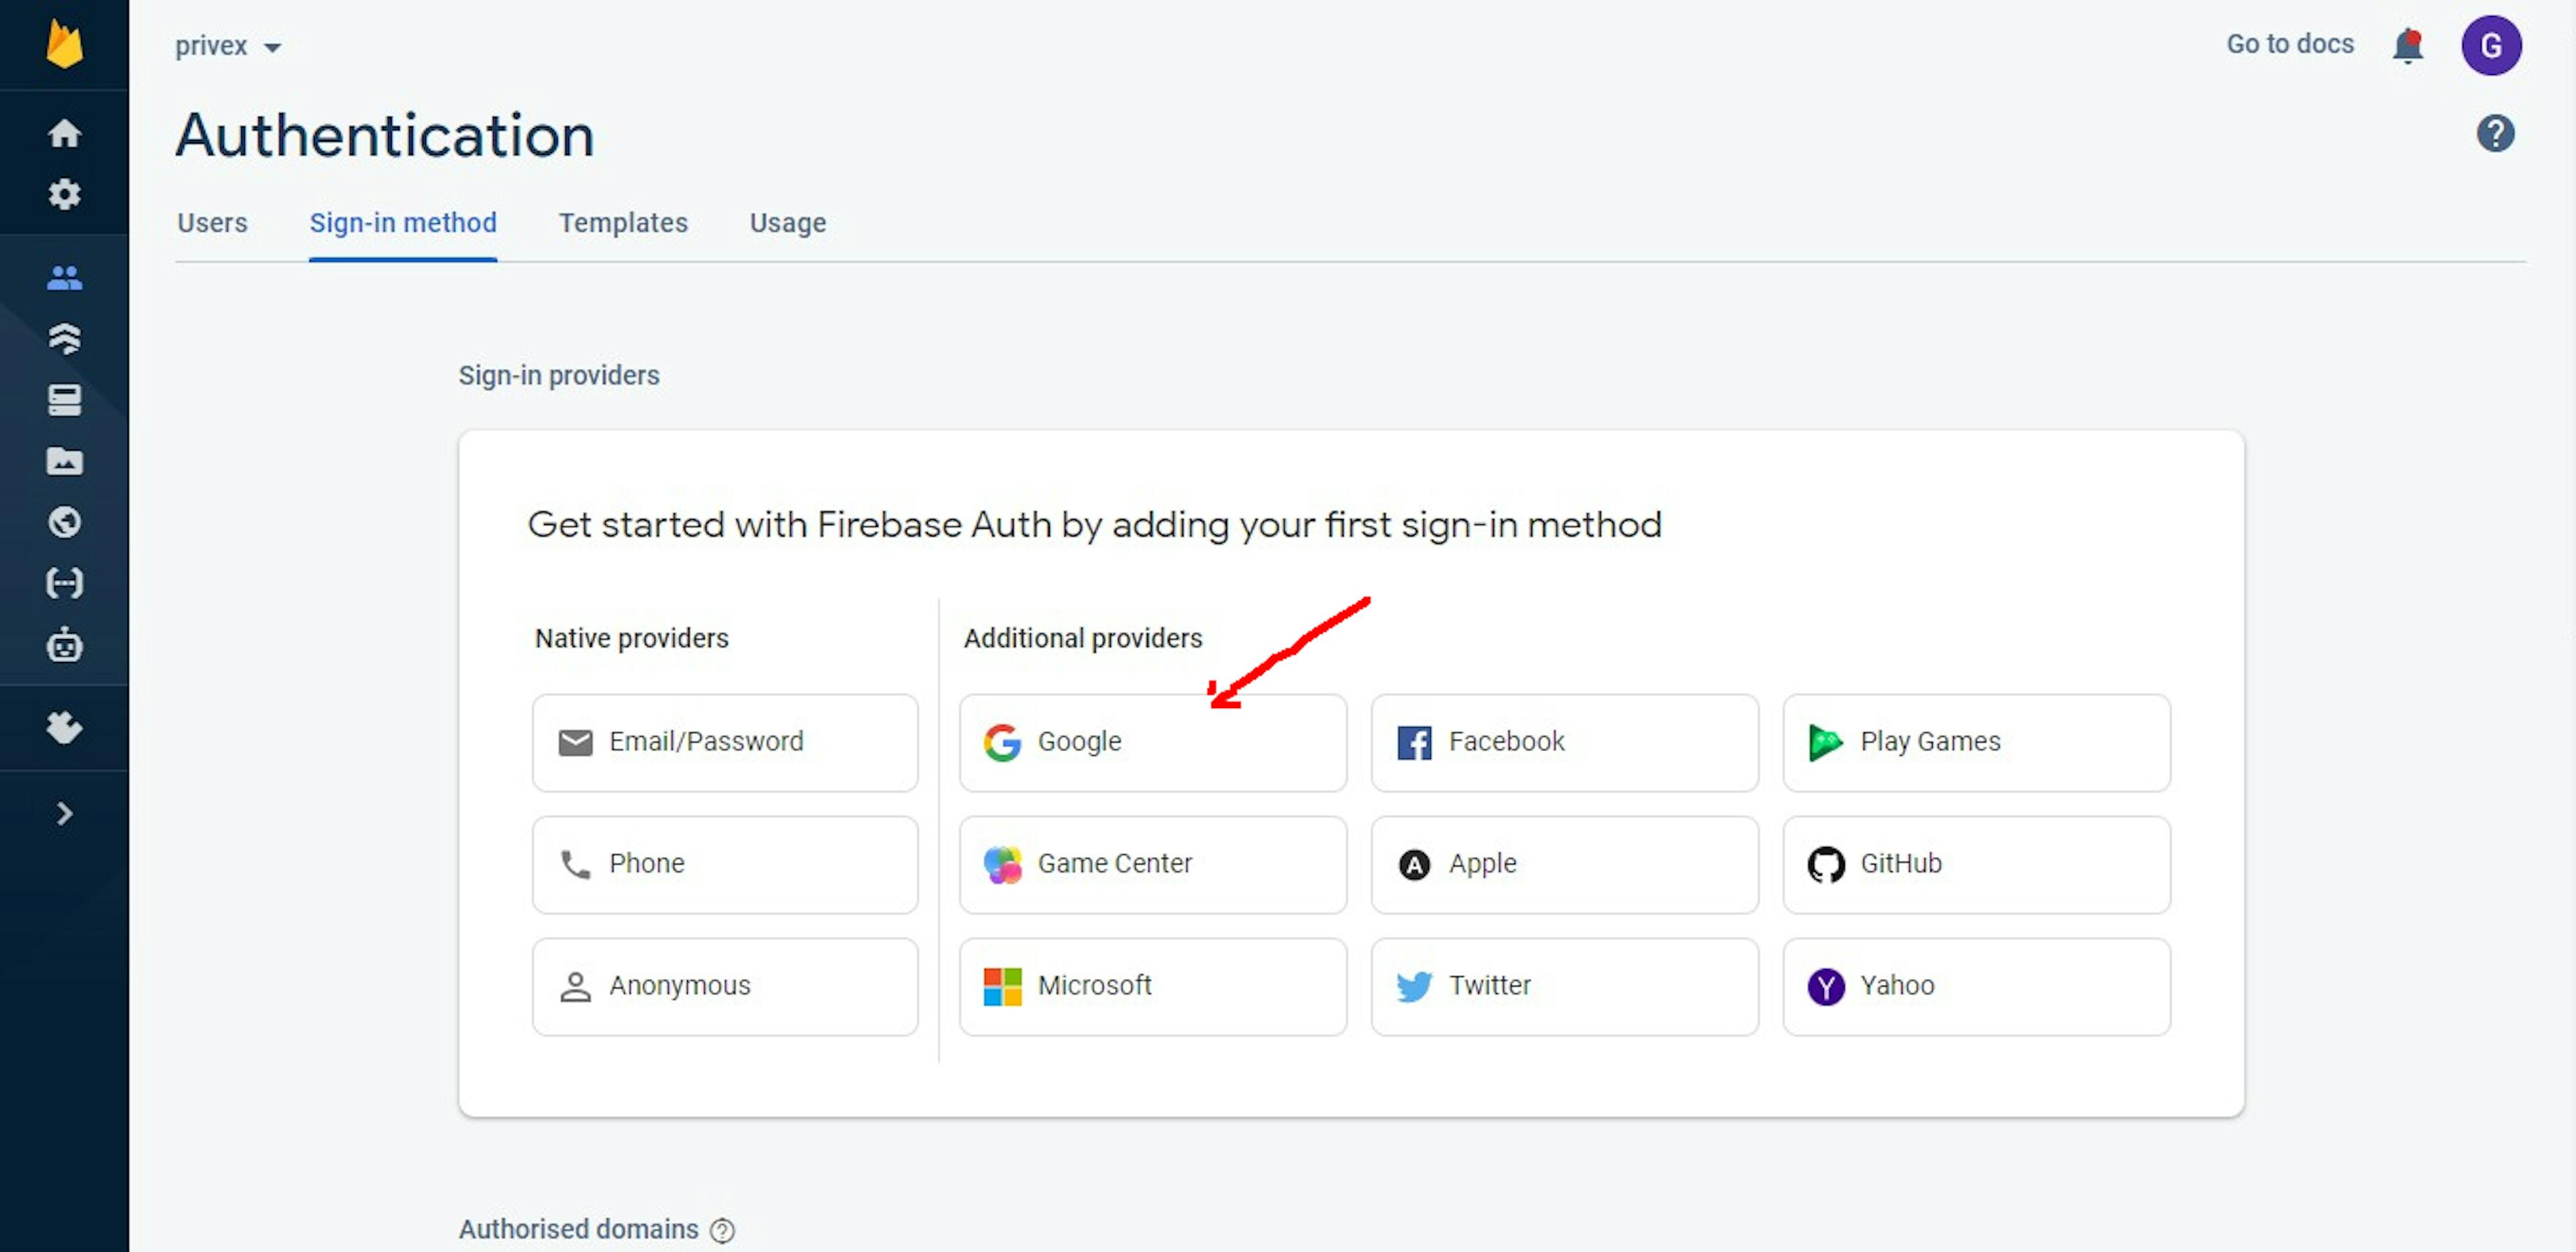Viewport: 2576px width, 1252px height.
Task: Choose Email/Password provider
Action: click(x=725, y=742)
